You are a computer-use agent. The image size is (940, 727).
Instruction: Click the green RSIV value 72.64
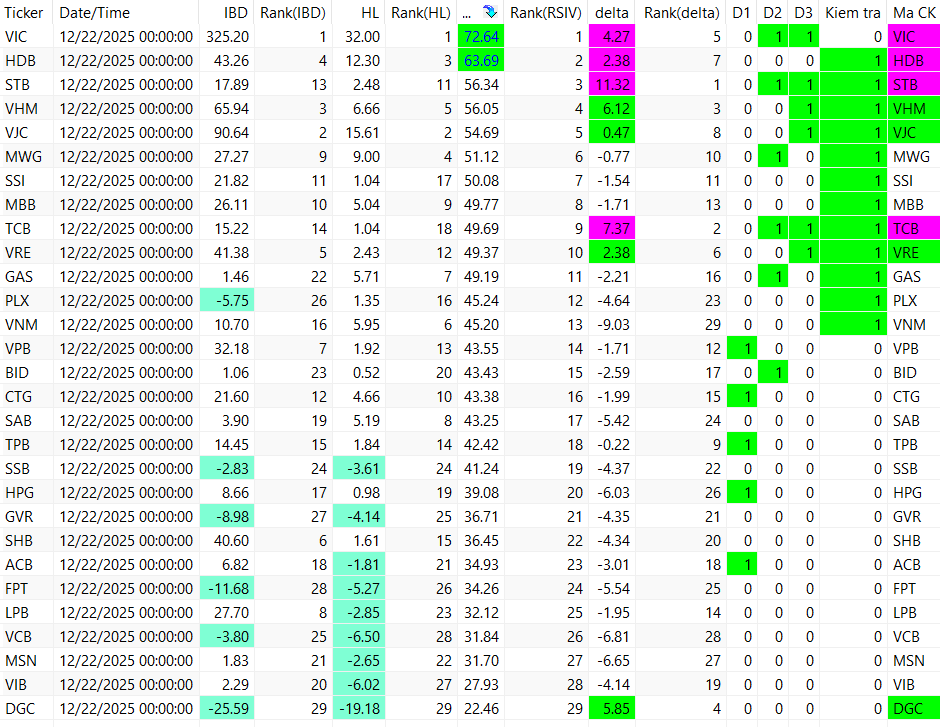point(481,37)
